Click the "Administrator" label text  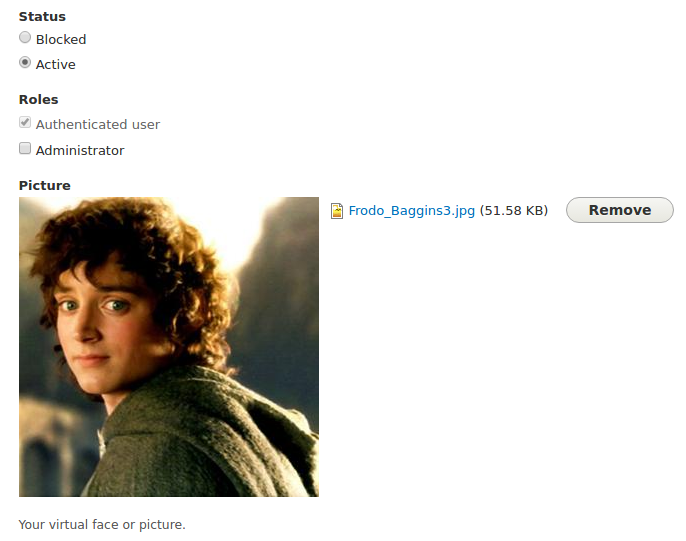tap(80, 150)
